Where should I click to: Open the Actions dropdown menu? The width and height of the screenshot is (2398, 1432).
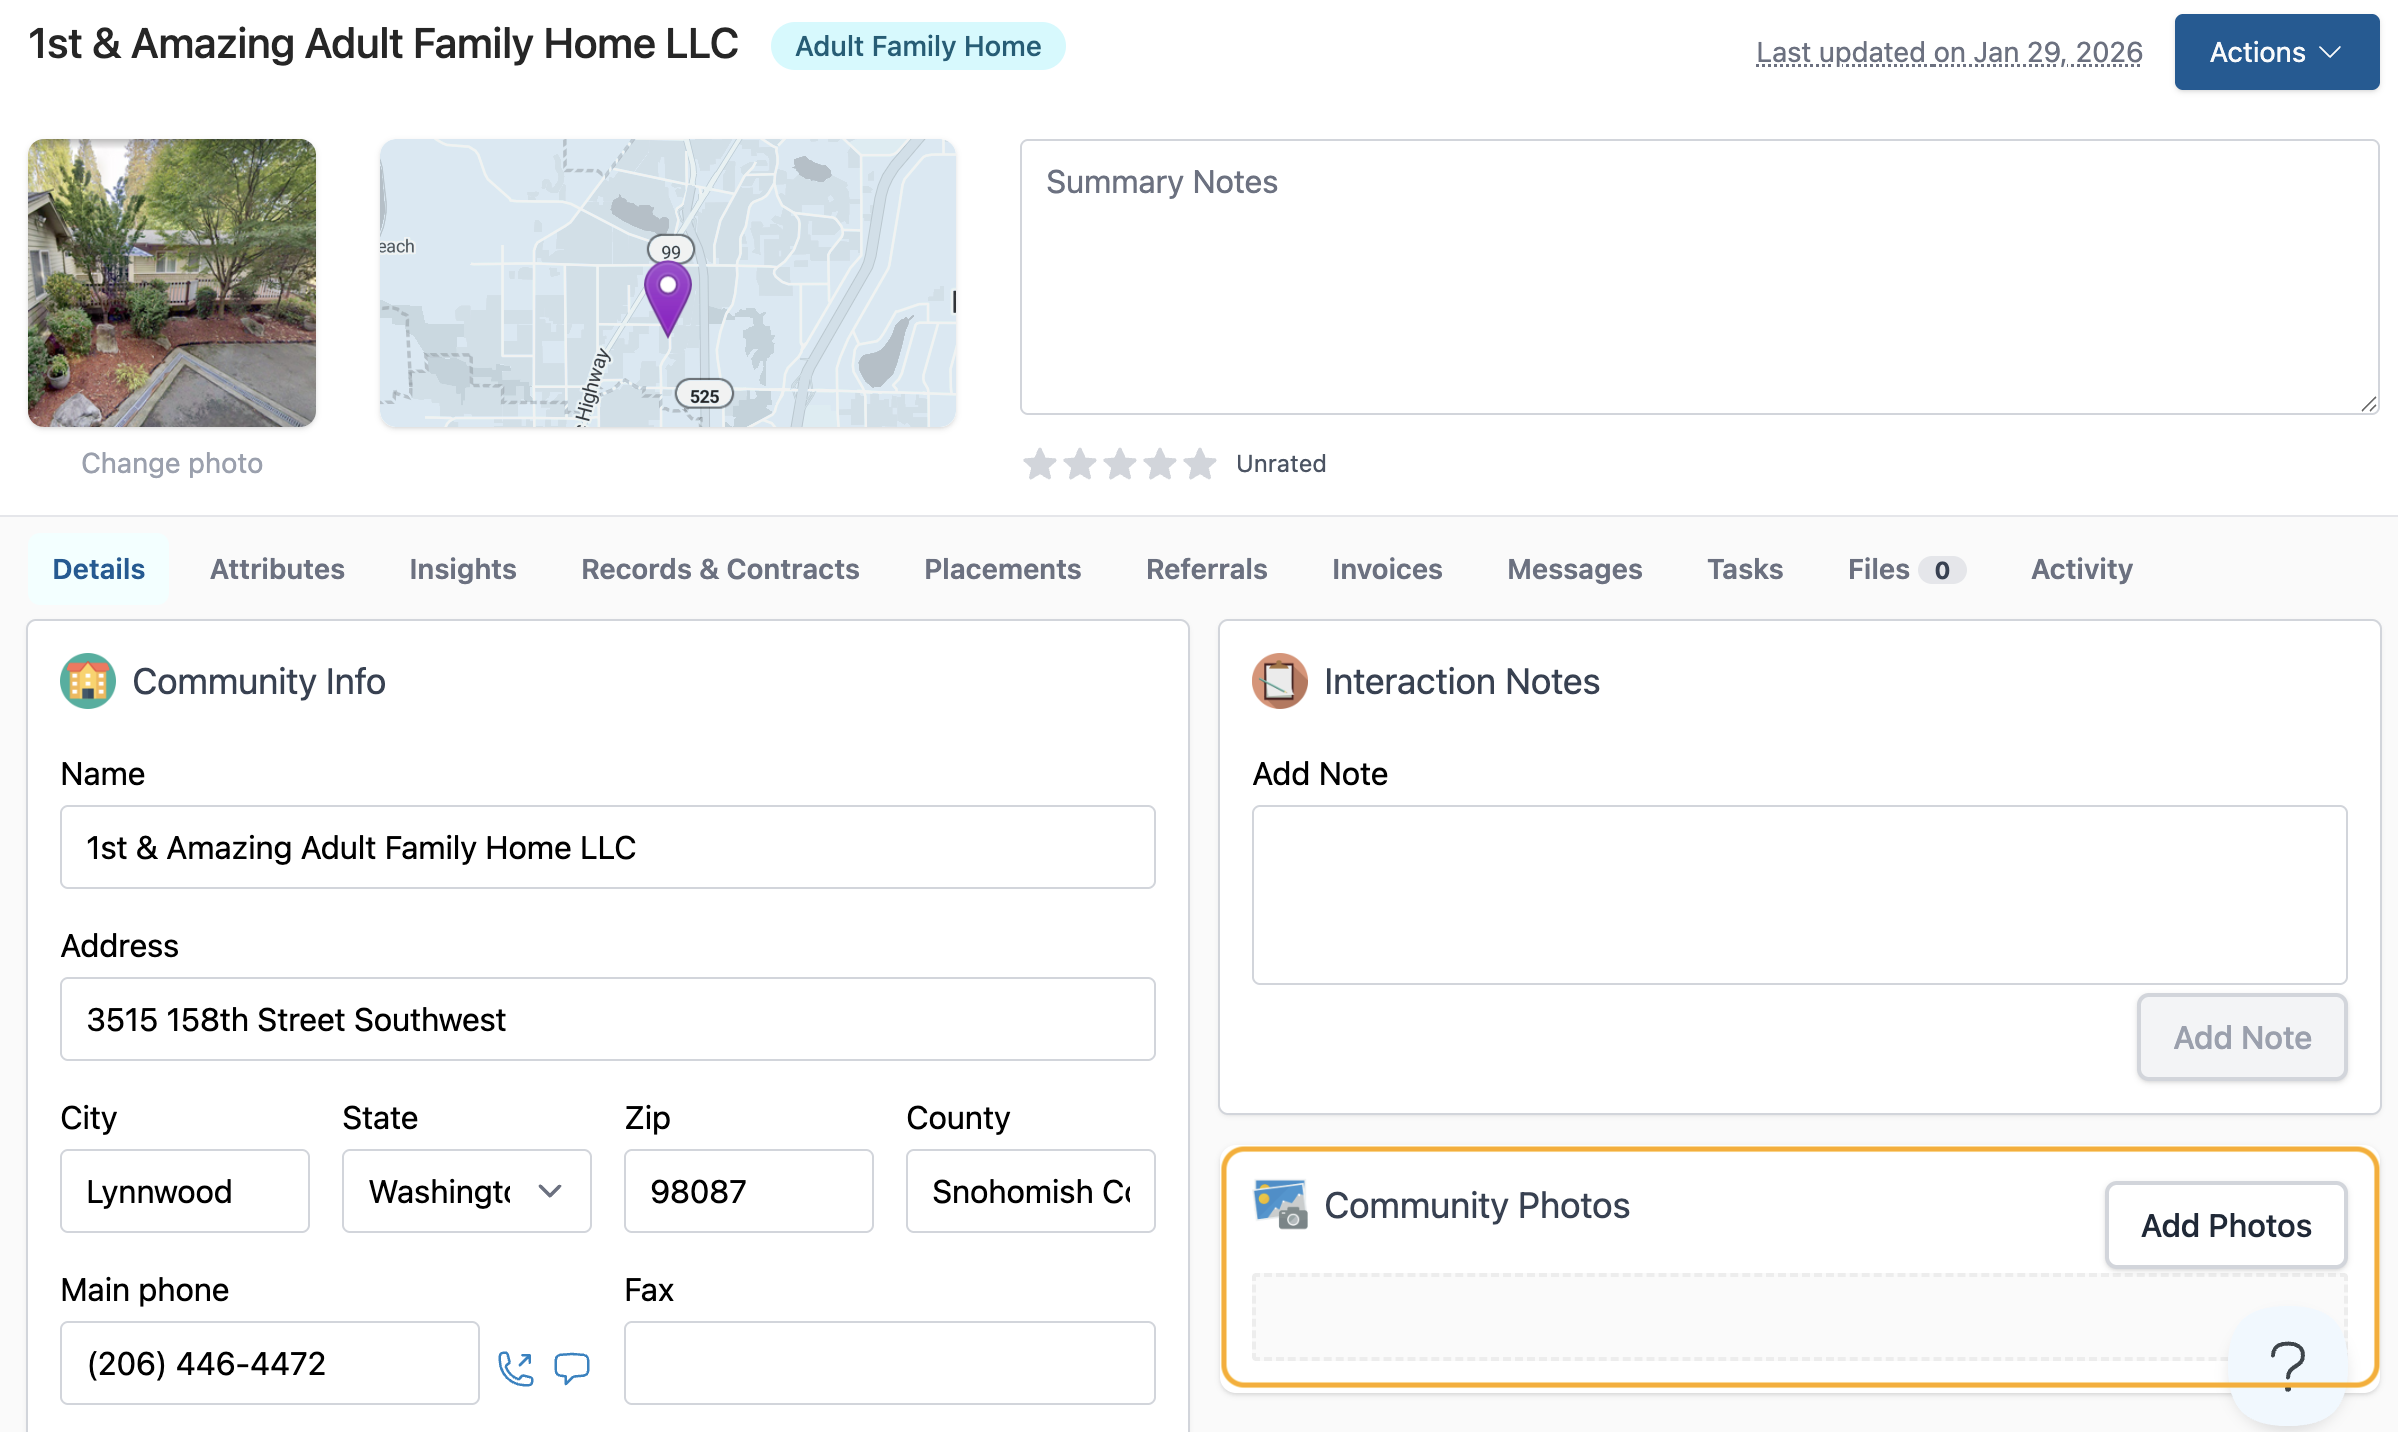[2276, 52]
